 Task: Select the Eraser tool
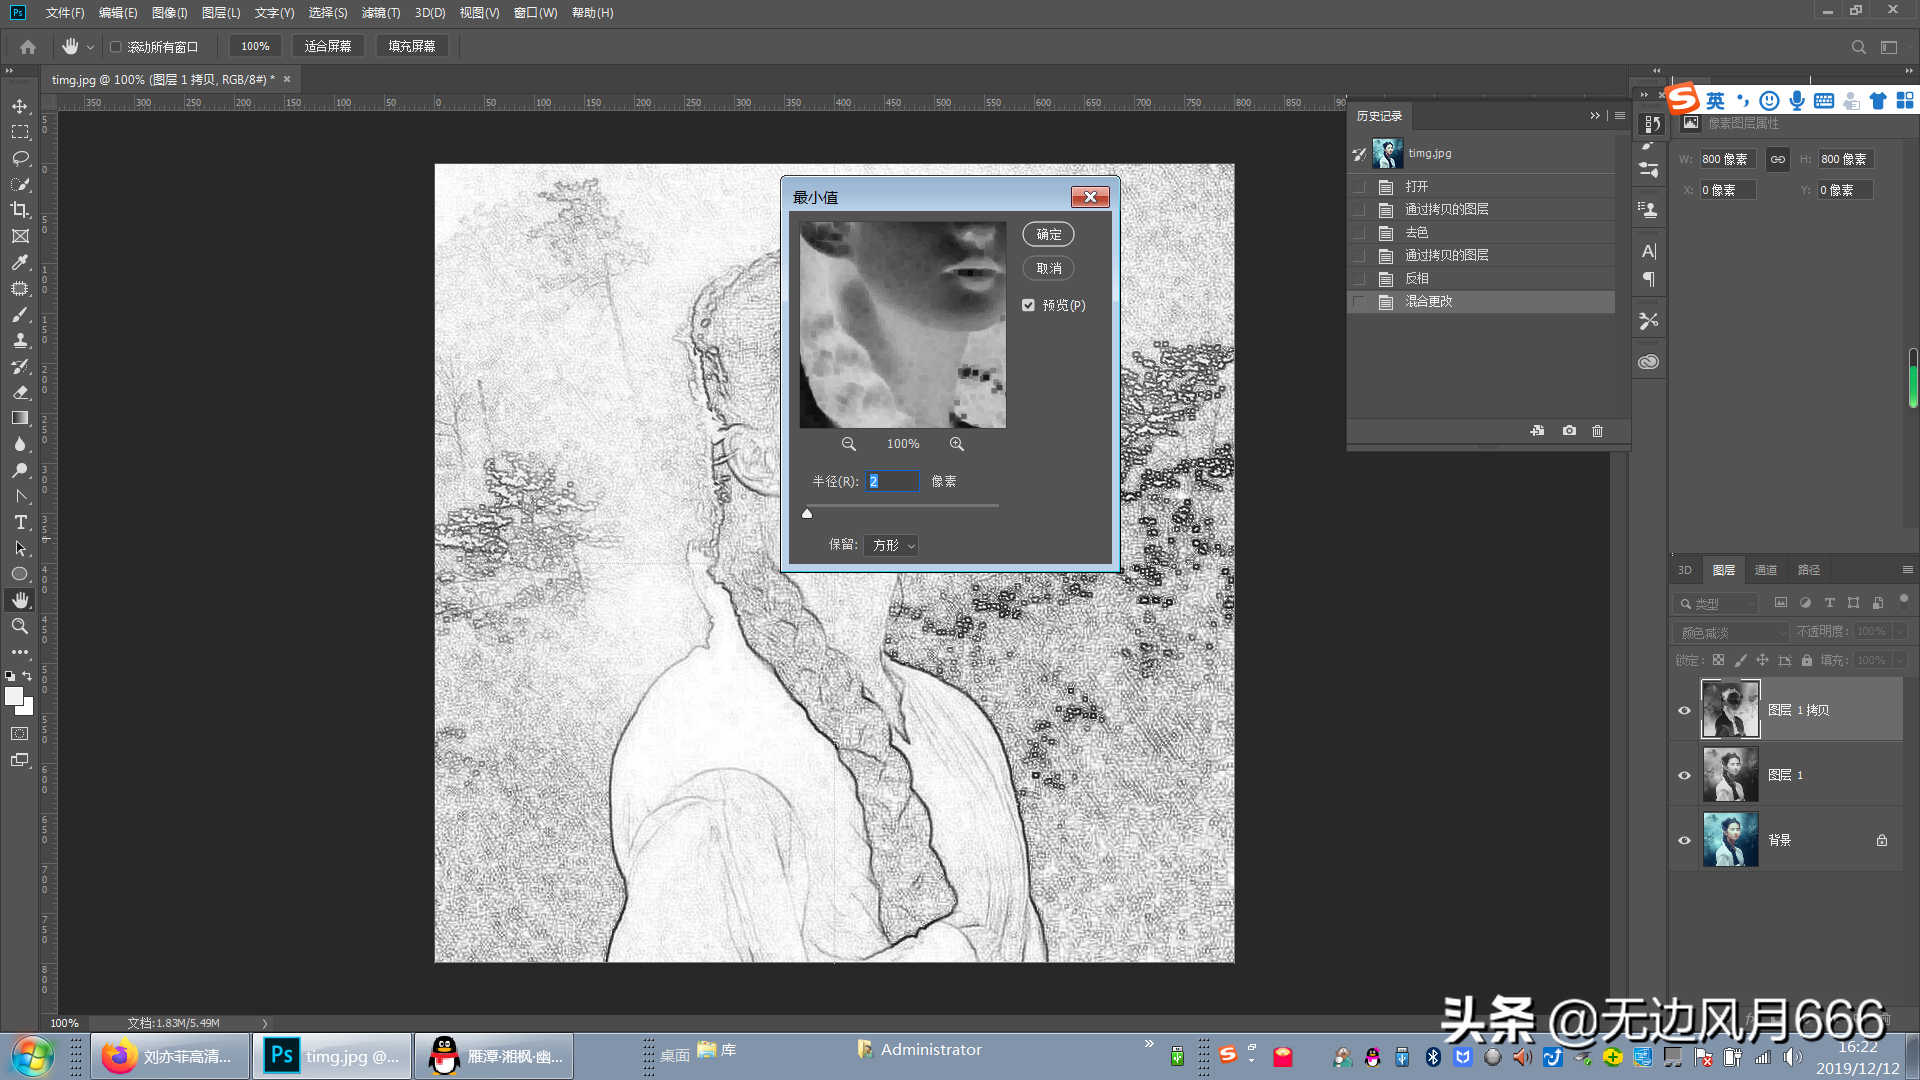20,392
